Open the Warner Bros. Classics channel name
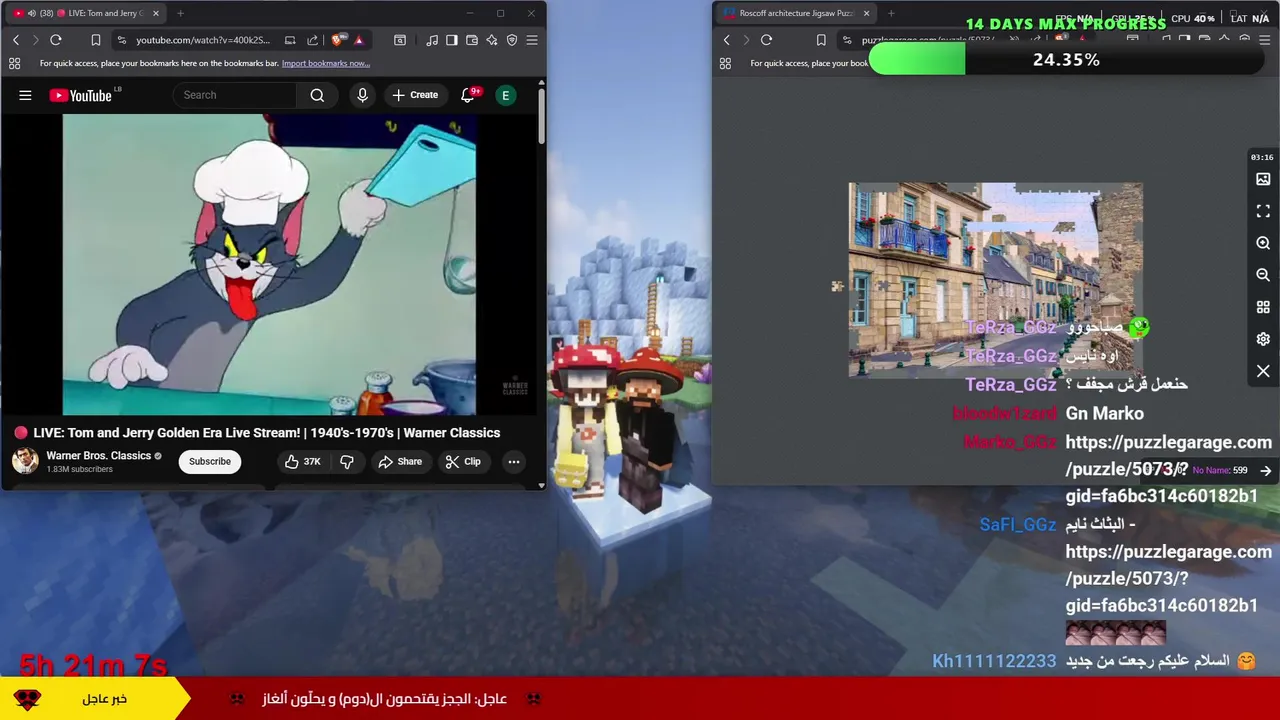 (99, 455)
